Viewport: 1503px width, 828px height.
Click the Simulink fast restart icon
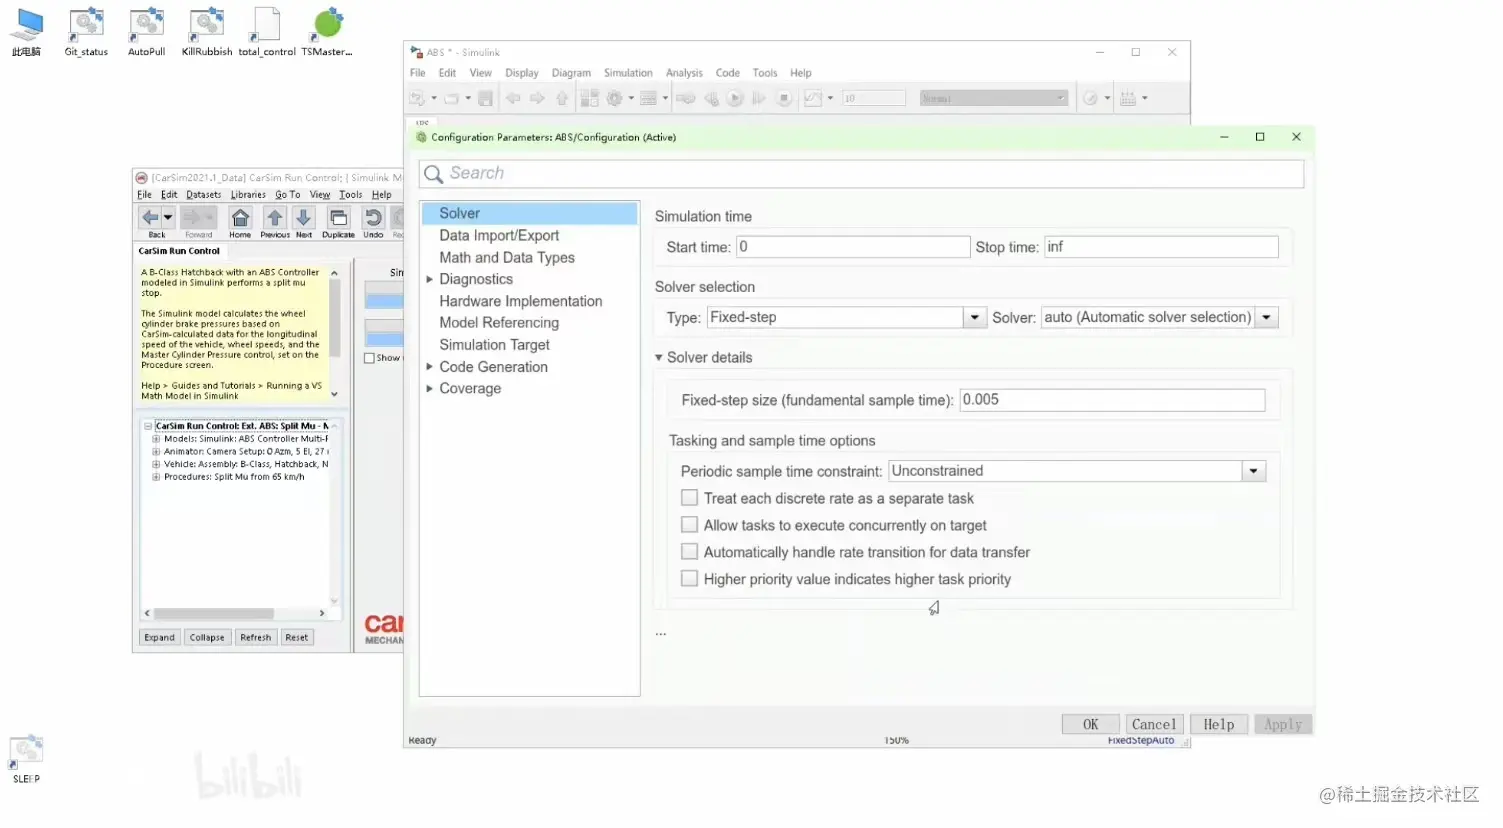pos(685,98)
